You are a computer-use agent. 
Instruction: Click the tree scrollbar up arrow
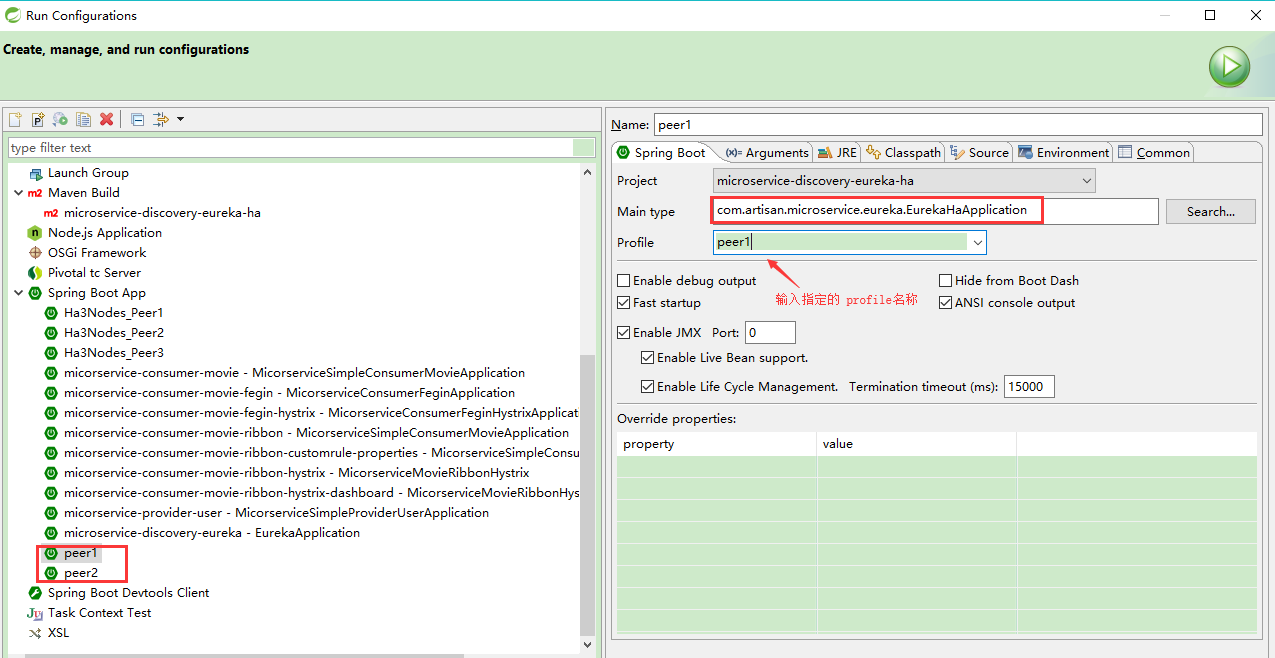click(x=588, y=173)
